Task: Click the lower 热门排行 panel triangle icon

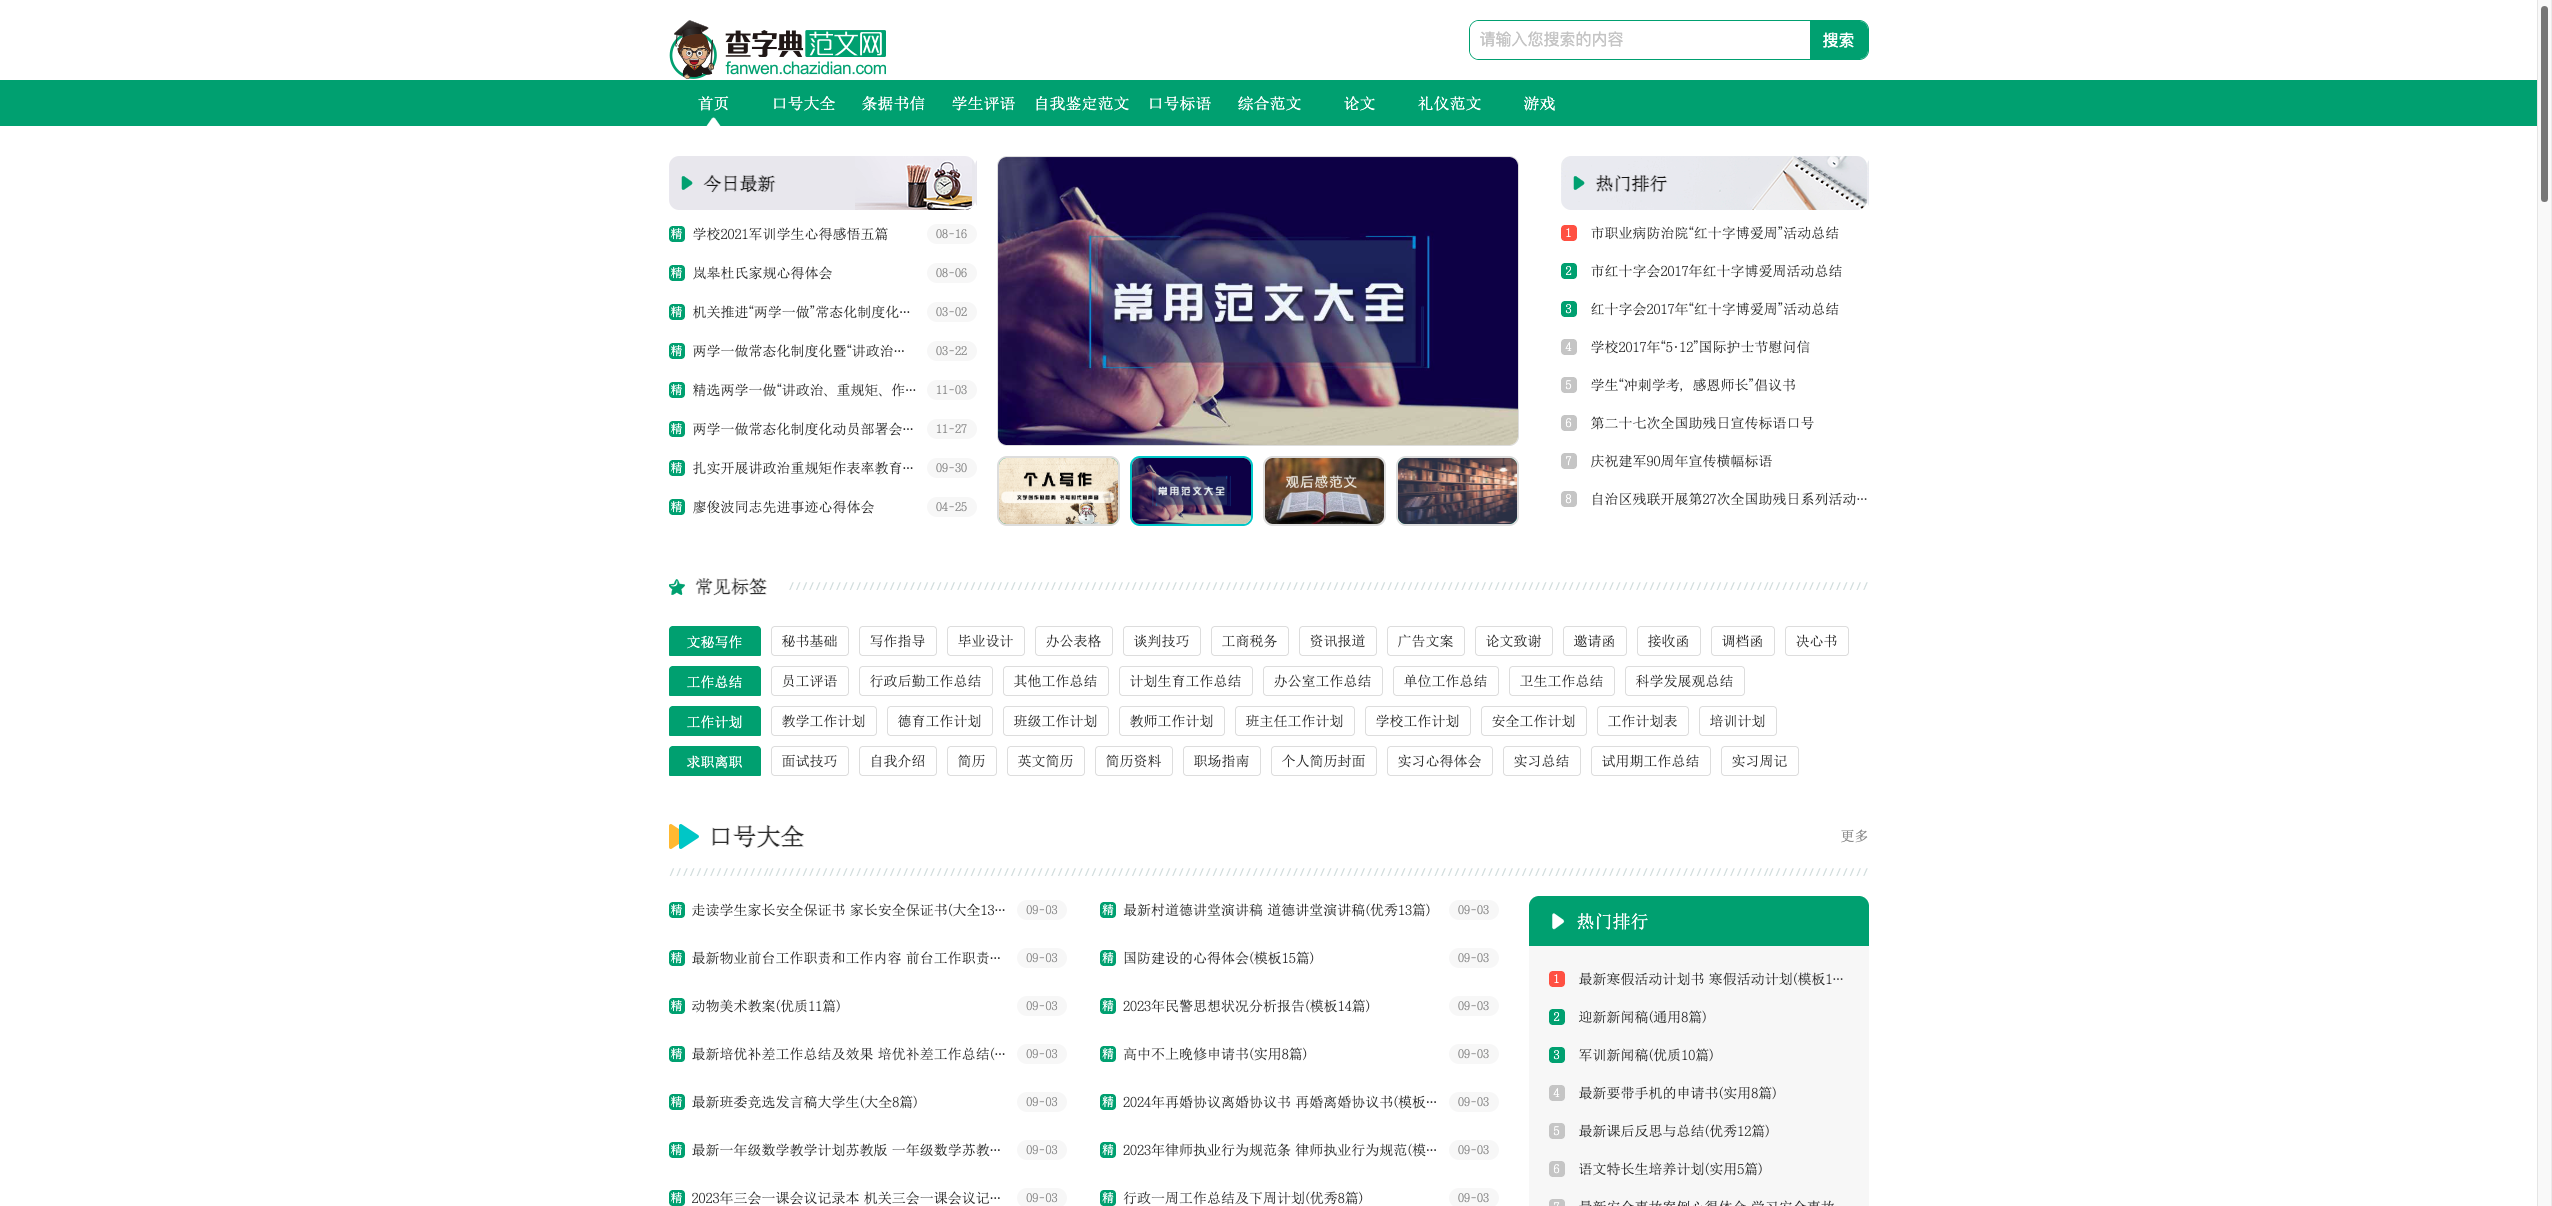Action: 1557,921
